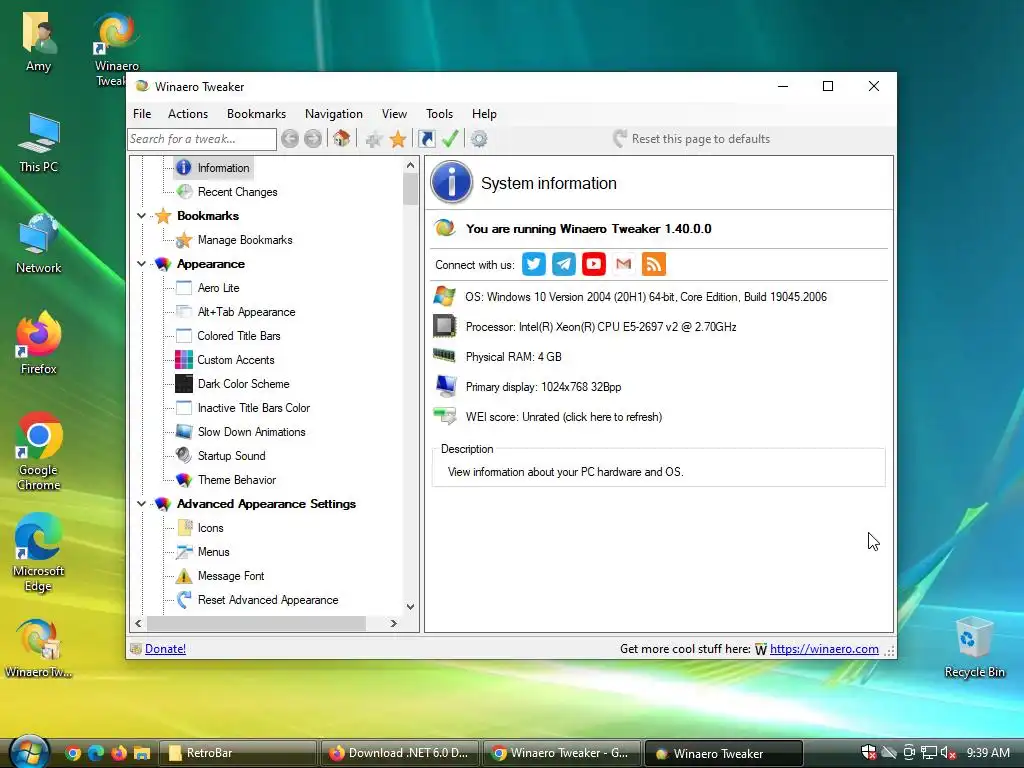Screen dimensions: 1024x768
Task: Select Colored Title Bars tweak
Action: pos(238,336)
